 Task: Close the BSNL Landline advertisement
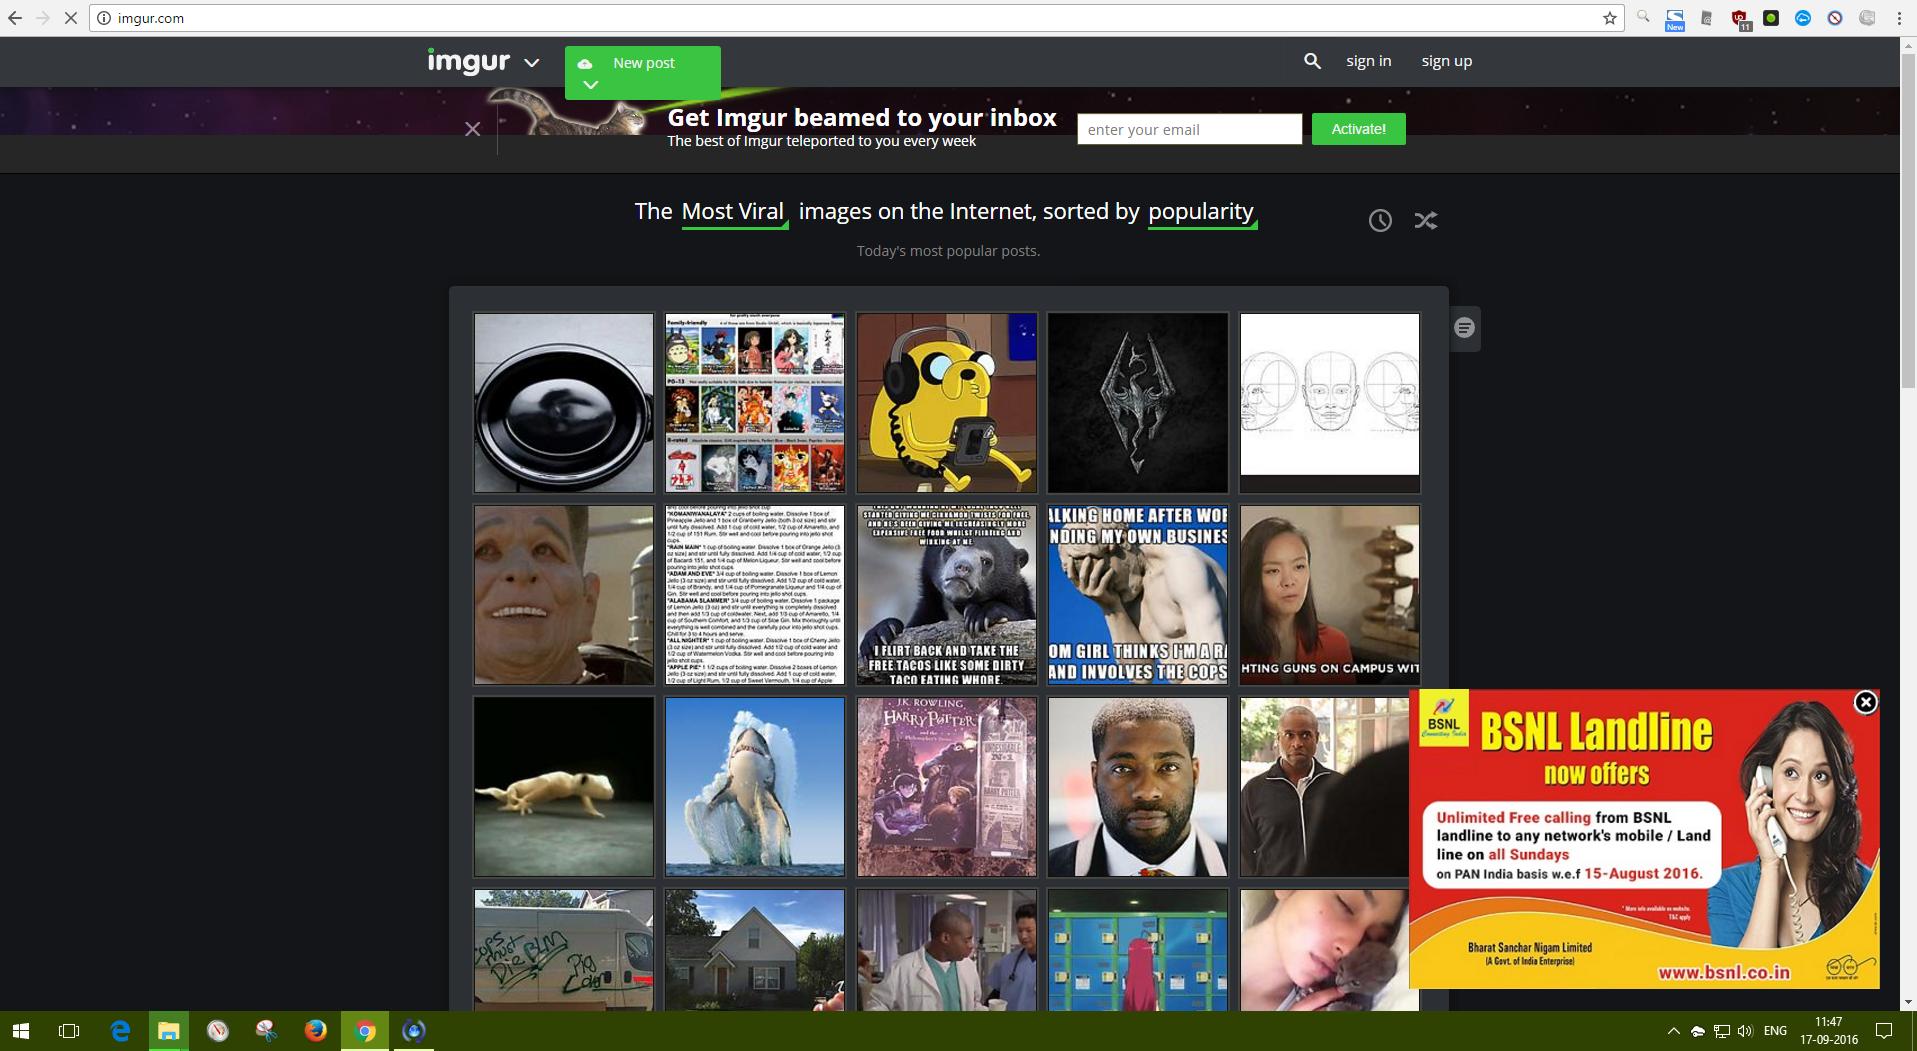coord(1865,703)
